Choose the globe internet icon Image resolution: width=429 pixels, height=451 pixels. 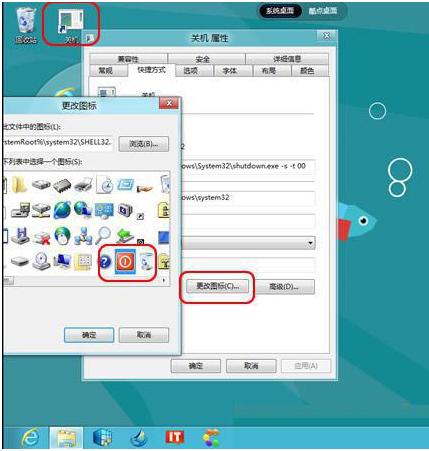62,210
